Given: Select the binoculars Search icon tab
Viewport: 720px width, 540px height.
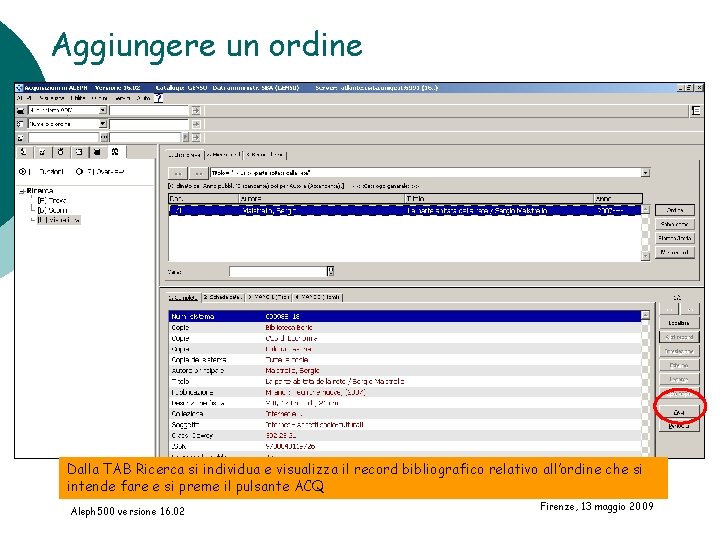Looking at the screenshot, I should [x=115, y=152].
